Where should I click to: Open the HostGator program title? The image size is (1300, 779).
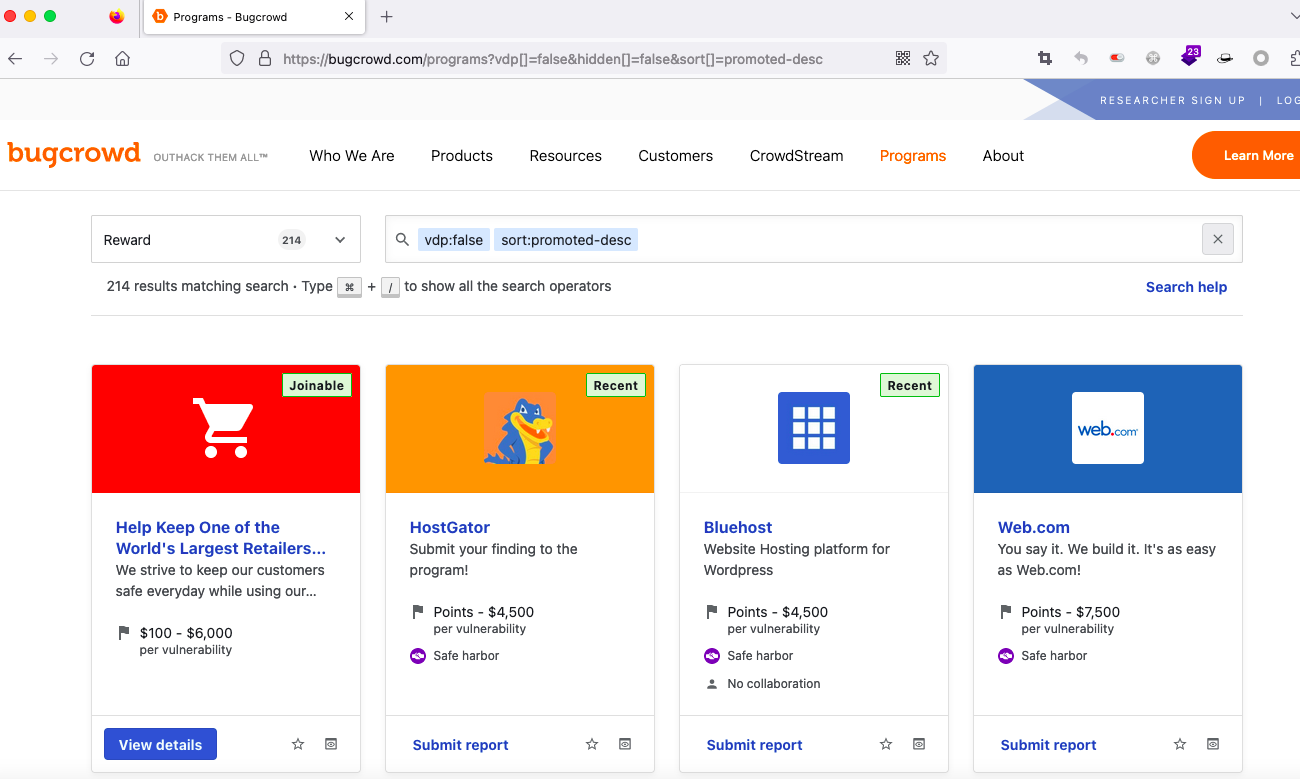450,527
